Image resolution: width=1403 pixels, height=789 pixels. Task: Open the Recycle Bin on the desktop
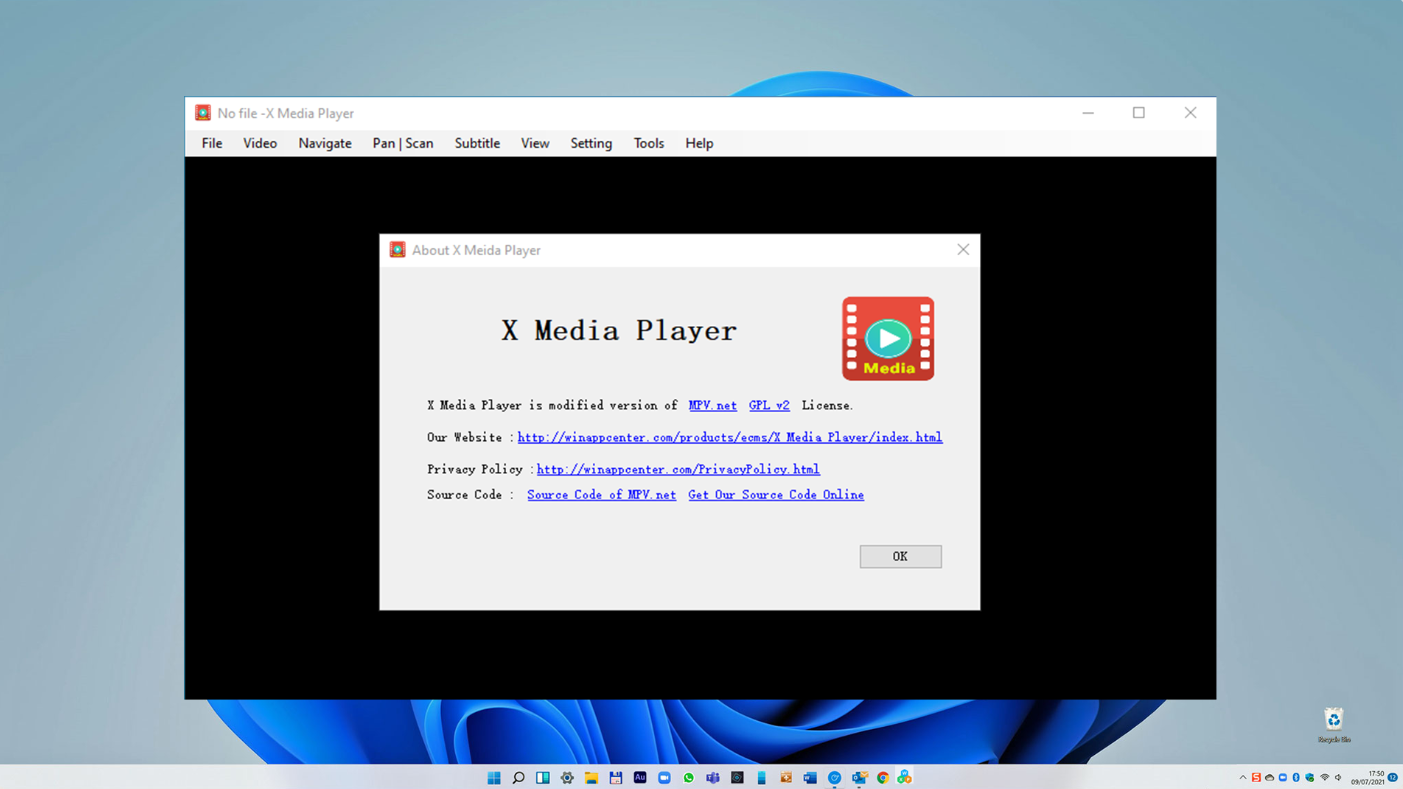[1333, 721]
